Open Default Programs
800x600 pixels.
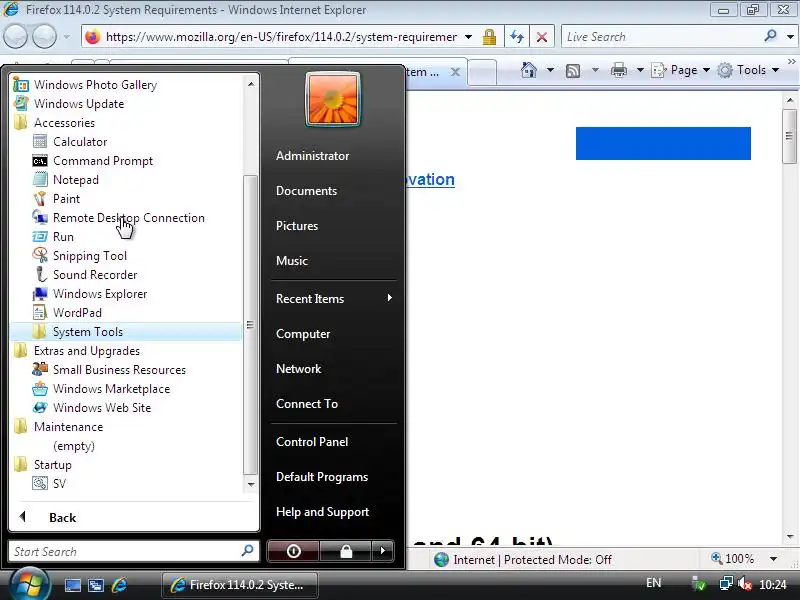322,477
